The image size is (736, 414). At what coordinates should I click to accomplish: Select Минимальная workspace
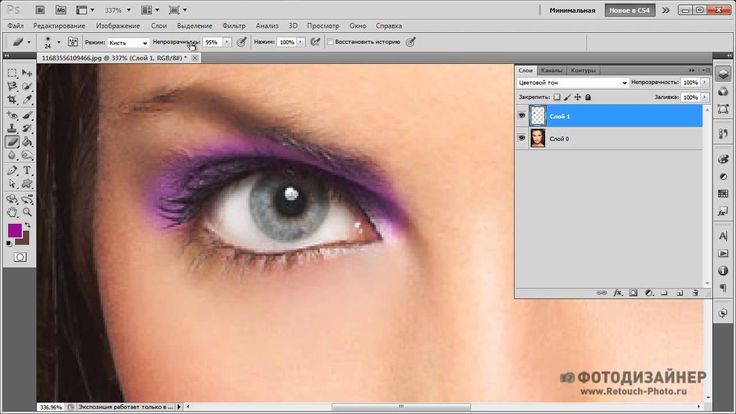point(572,10)
